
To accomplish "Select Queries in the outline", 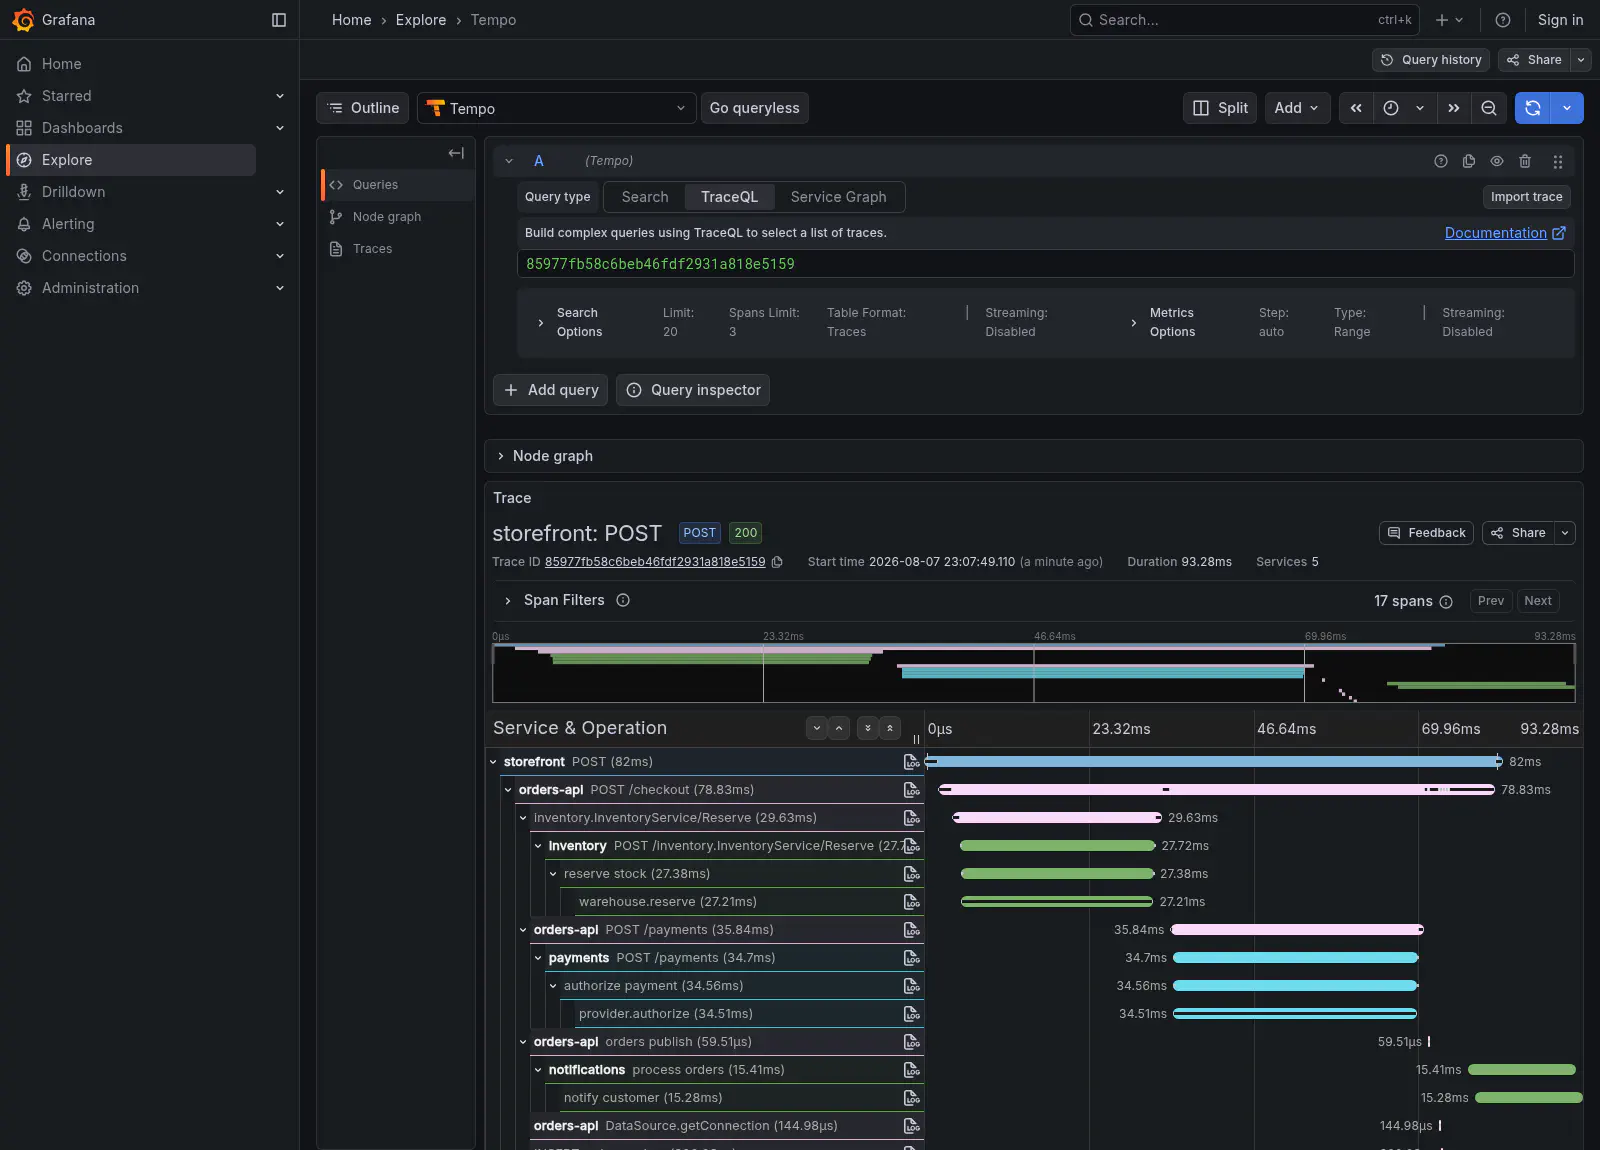I will pyautogui.click(x=398, y=185).
